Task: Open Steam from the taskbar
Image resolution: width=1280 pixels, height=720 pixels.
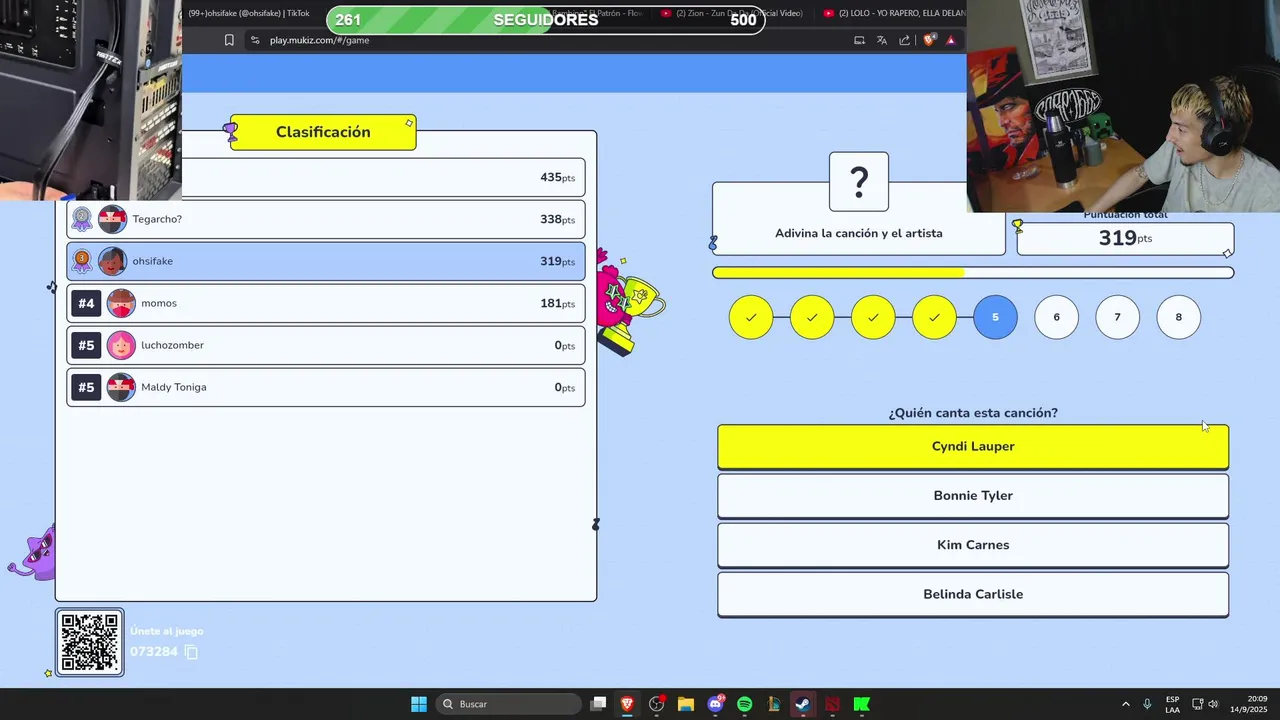Action: tap(803, 704)
